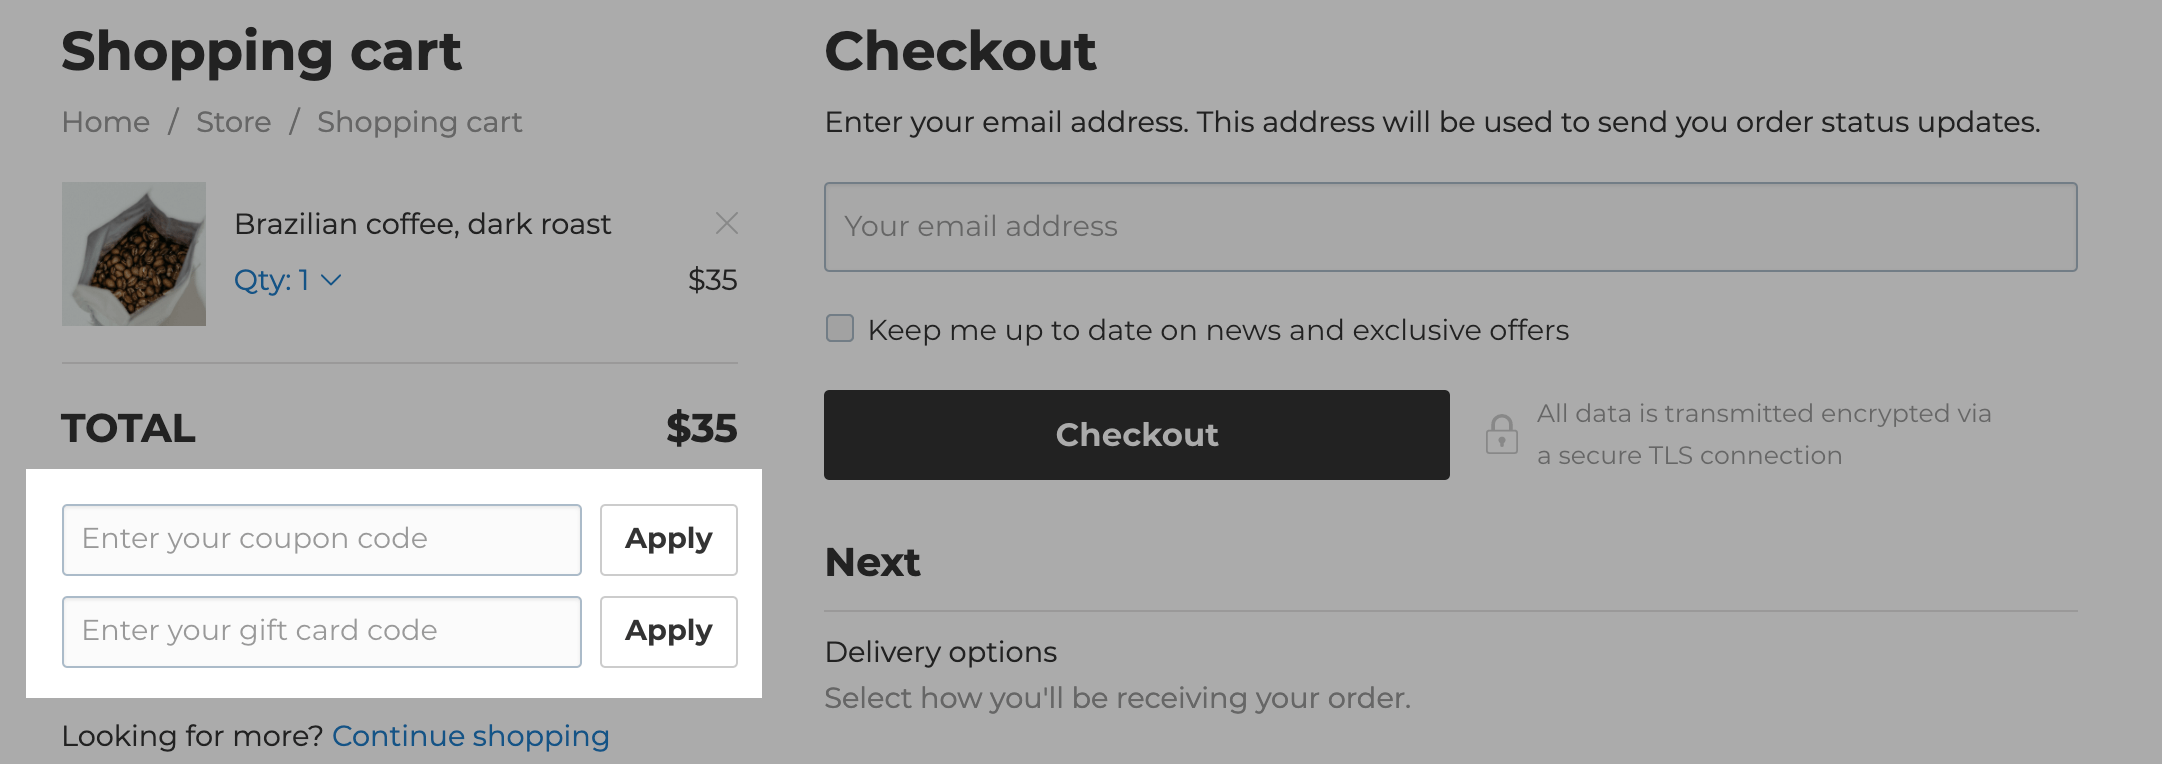Viewport: 2162px width, 764px height.
Task: Focus the gift card code field
Action: (x=321, y=631)
